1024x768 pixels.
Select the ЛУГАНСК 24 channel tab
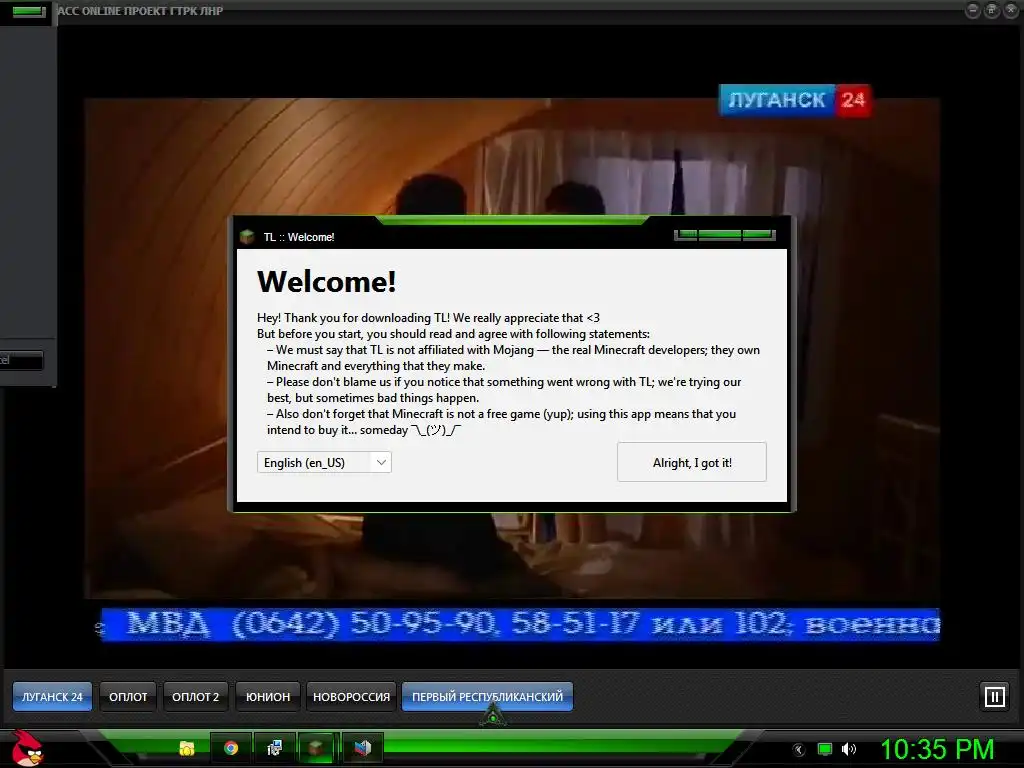[52, 697]
